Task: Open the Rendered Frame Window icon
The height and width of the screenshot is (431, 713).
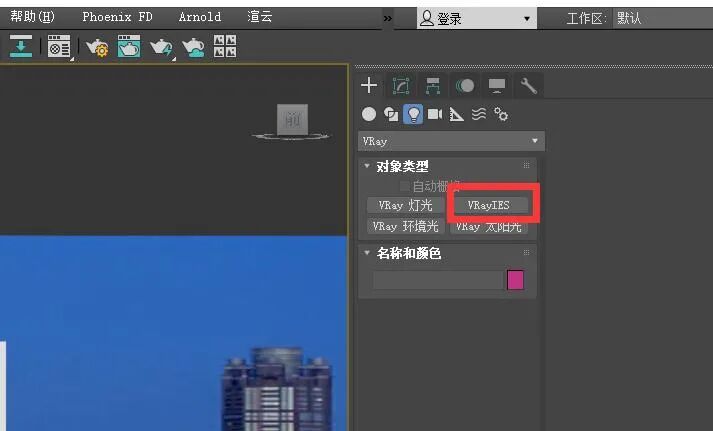Action: tap(129, 46)
